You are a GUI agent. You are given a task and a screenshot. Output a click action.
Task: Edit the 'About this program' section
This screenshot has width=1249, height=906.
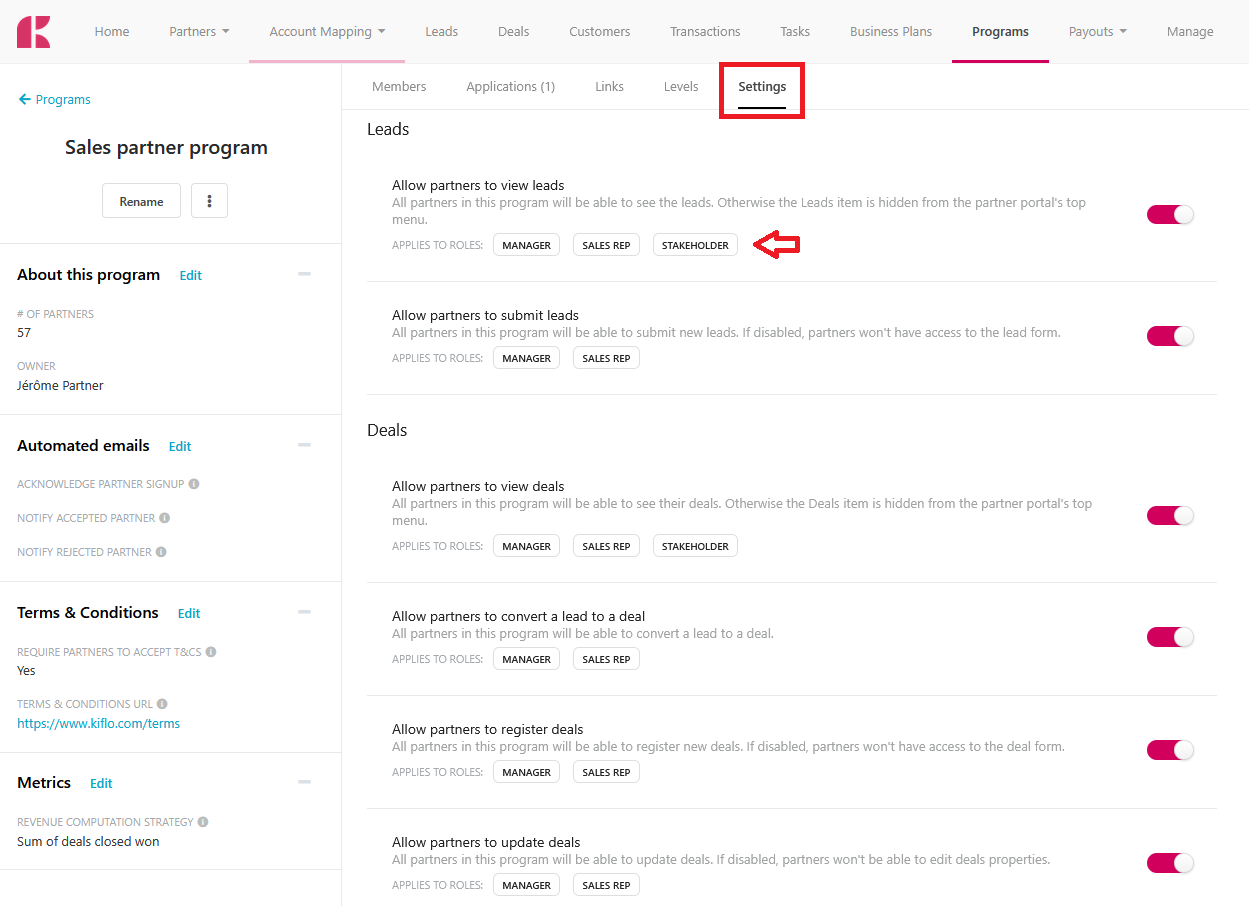click(190, 276)
